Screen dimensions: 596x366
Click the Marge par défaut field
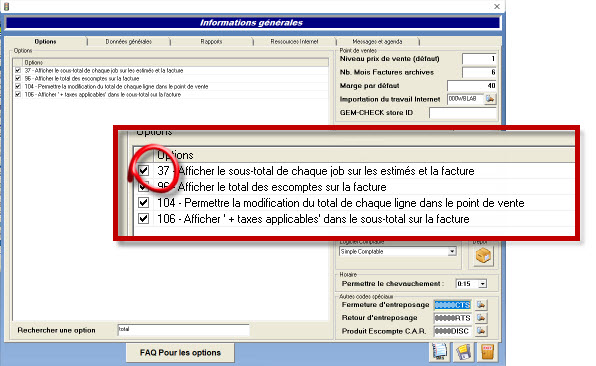tap(472, 86)
